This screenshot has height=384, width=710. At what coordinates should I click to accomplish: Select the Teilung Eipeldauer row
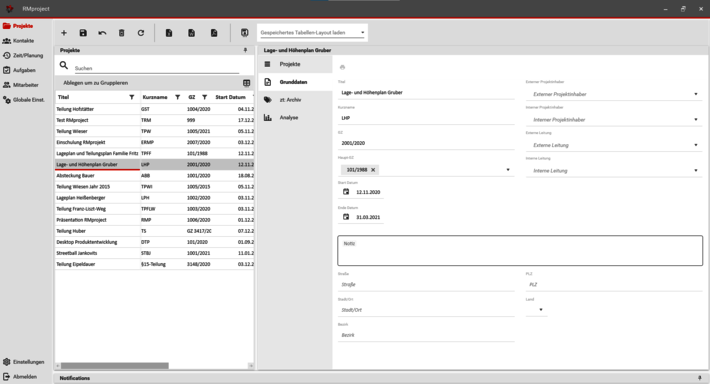pyautogui.click(x=154, y=264)
